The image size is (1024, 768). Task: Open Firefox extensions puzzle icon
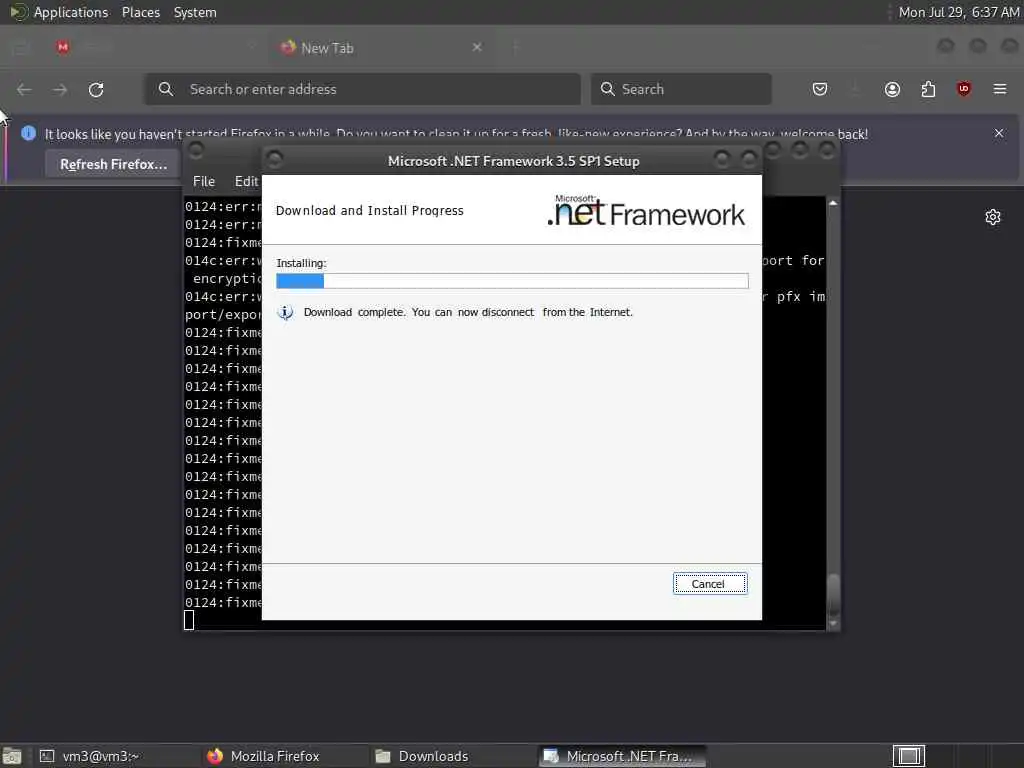click(x=928, y=89)
